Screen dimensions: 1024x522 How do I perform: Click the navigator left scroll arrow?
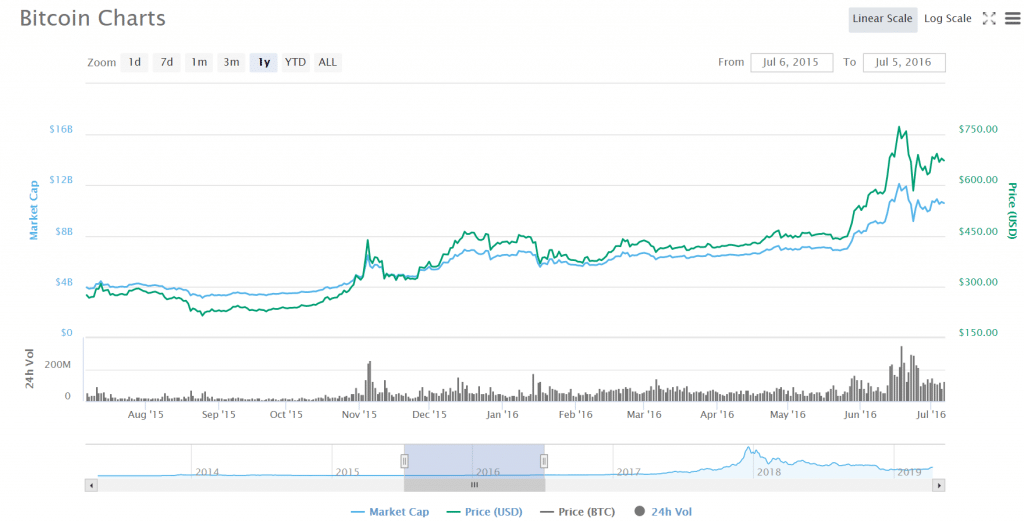click(x=92, y=485)
